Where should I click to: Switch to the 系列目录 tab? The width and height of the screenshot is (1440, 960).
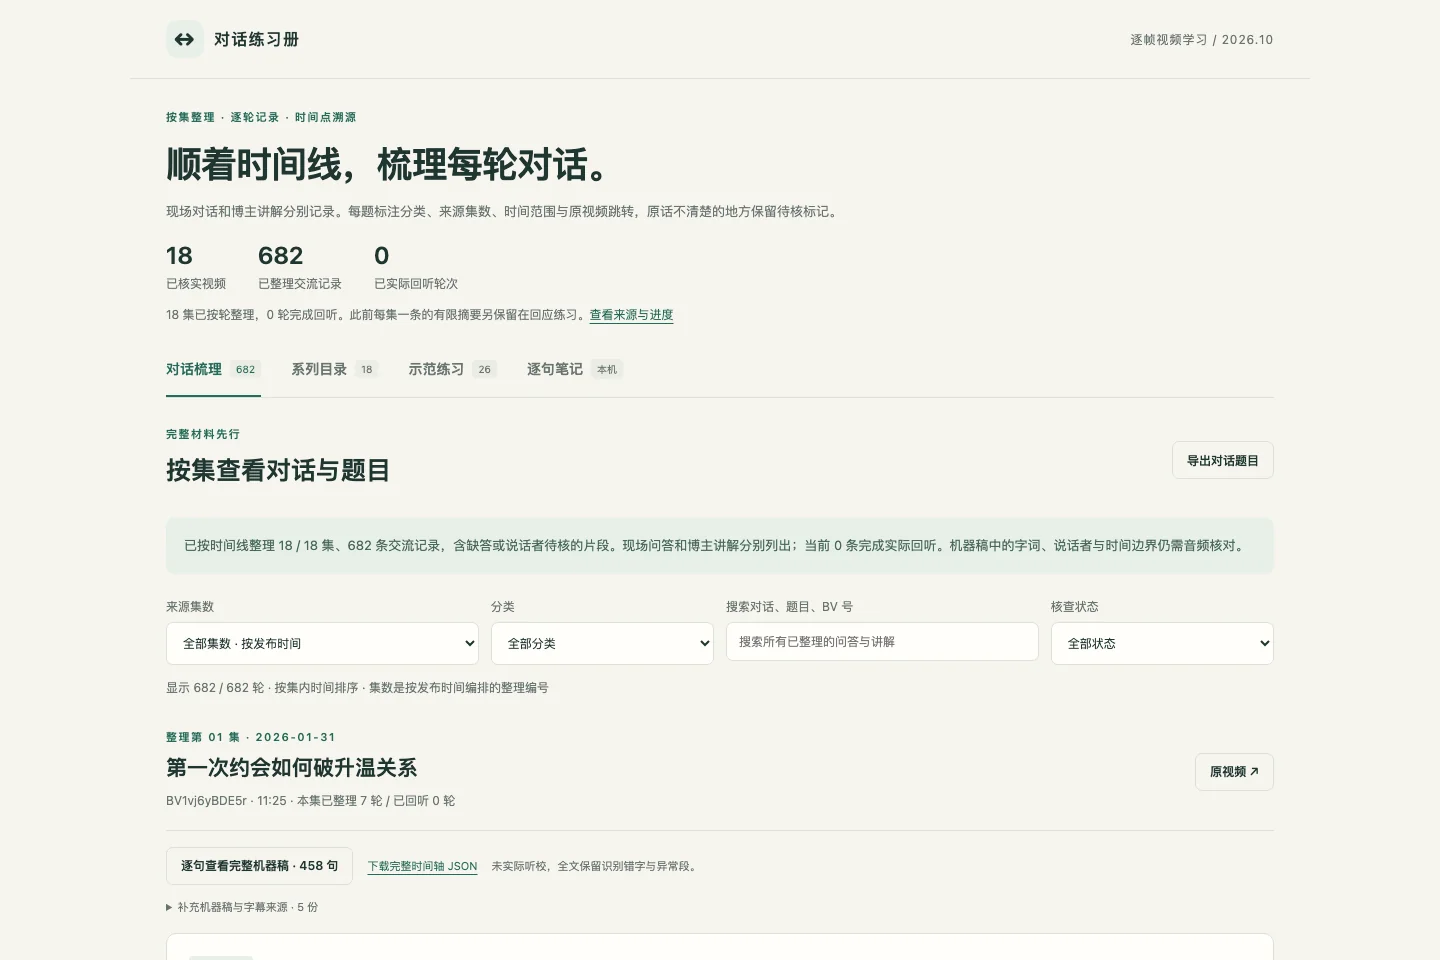[334, 369]
